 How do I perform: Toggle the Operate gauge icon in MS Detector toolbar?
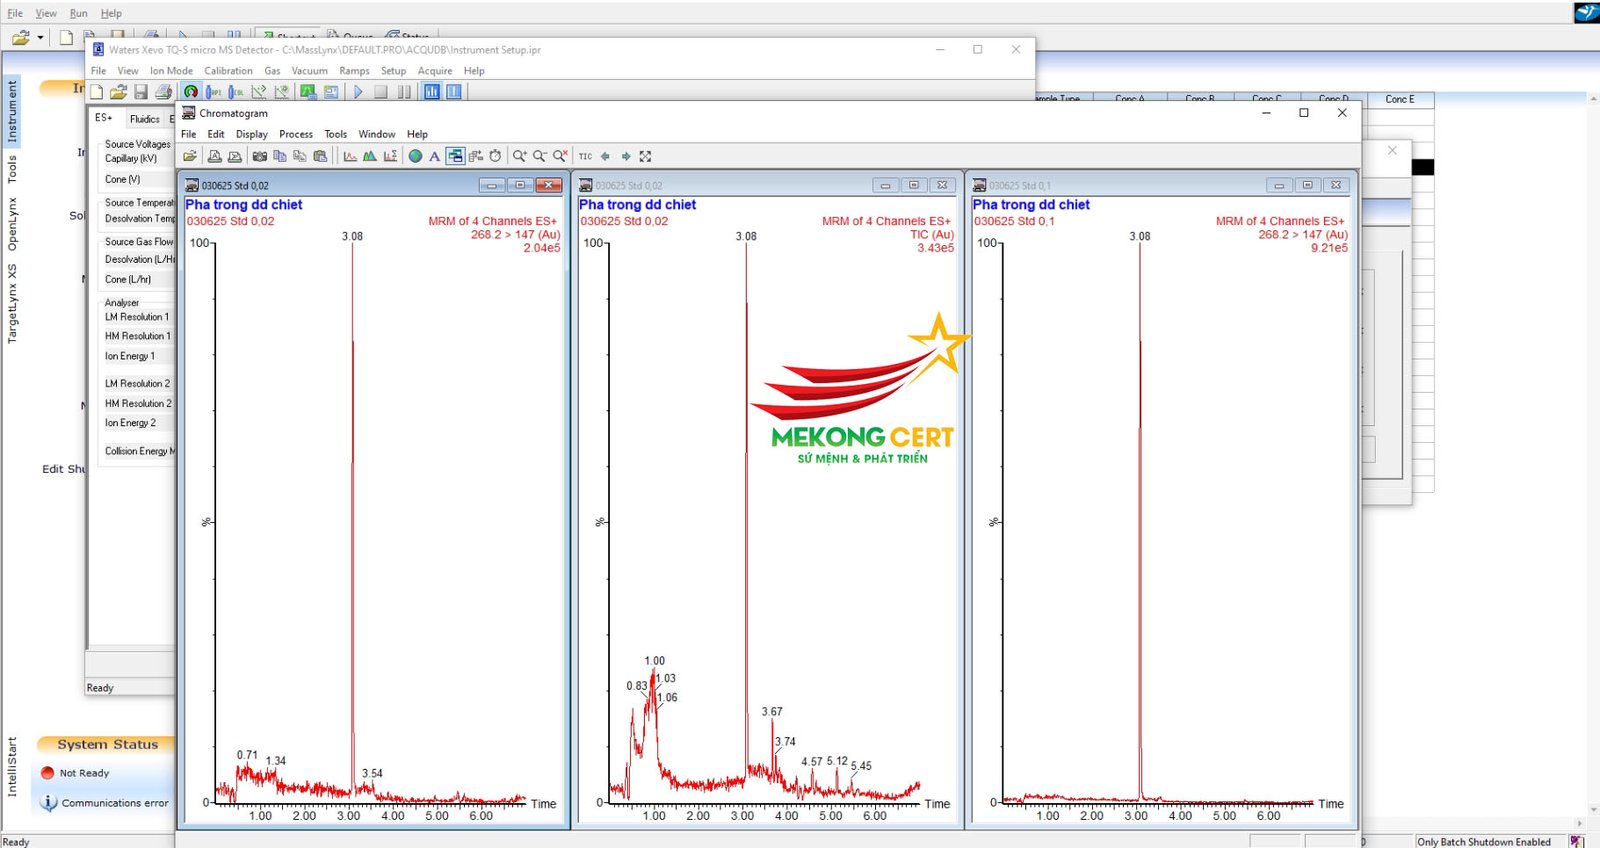(190, 92)
